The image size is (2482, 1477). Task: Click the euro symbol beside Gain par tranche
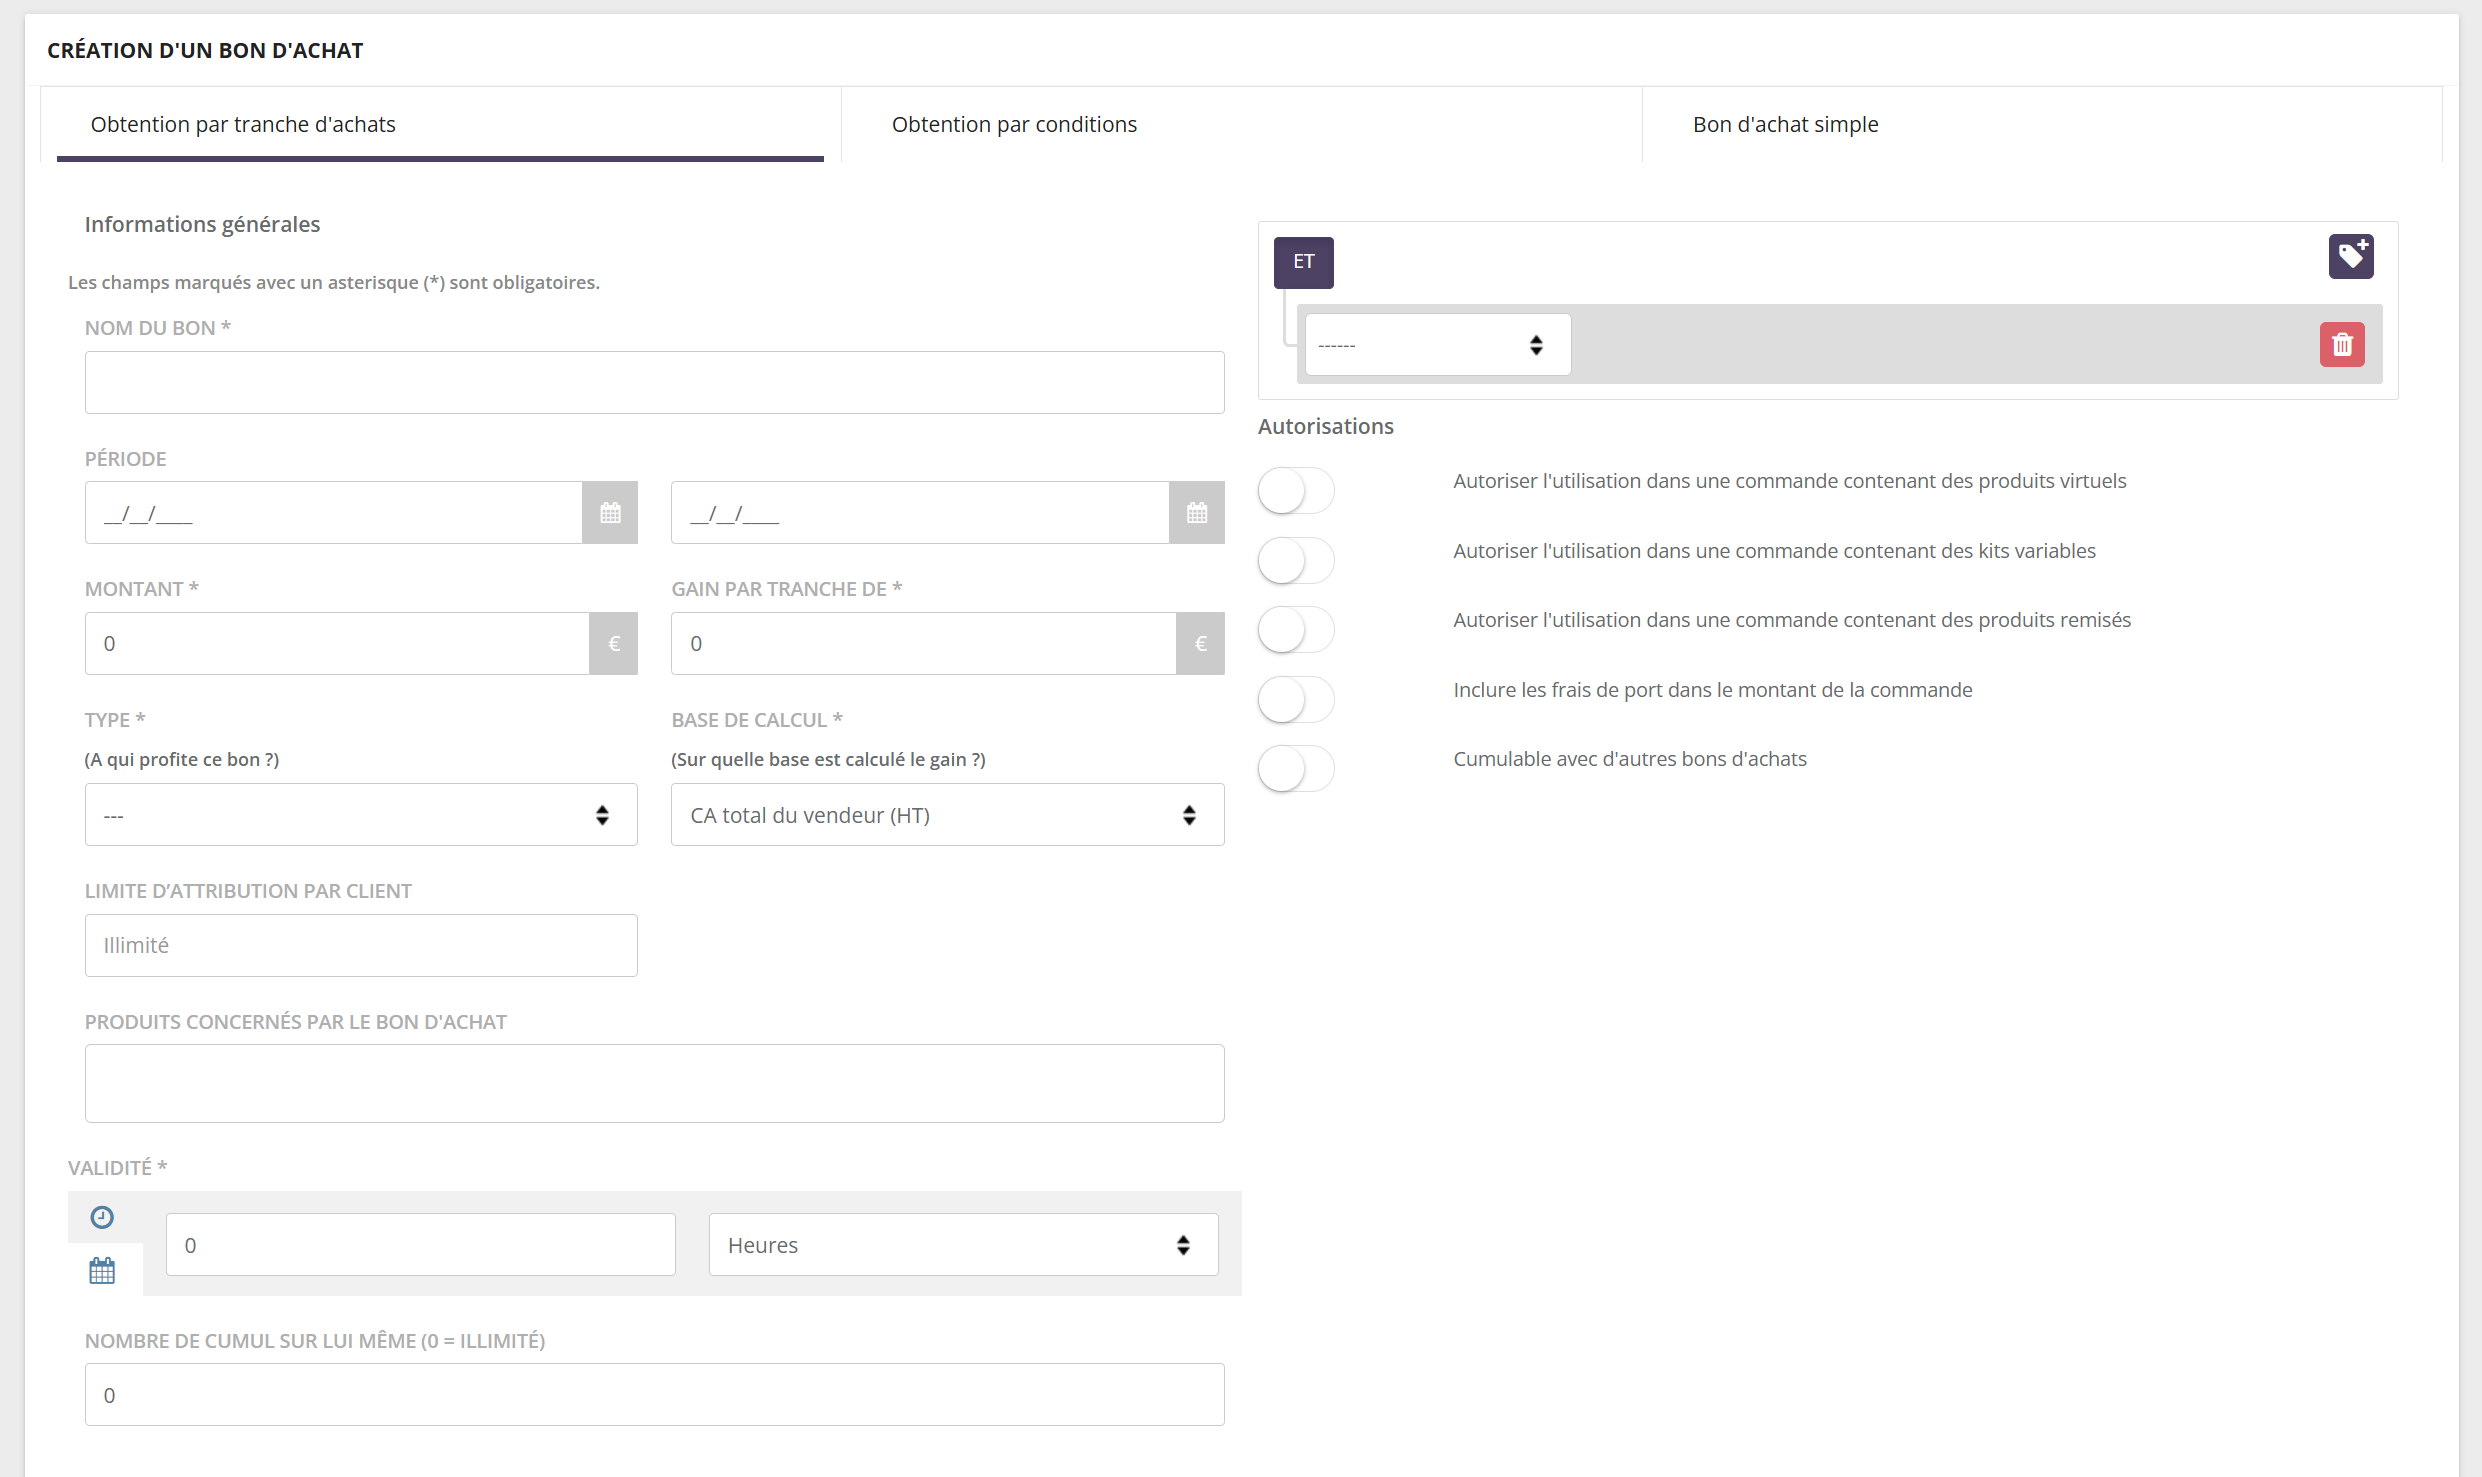(x=1201, y=643)
